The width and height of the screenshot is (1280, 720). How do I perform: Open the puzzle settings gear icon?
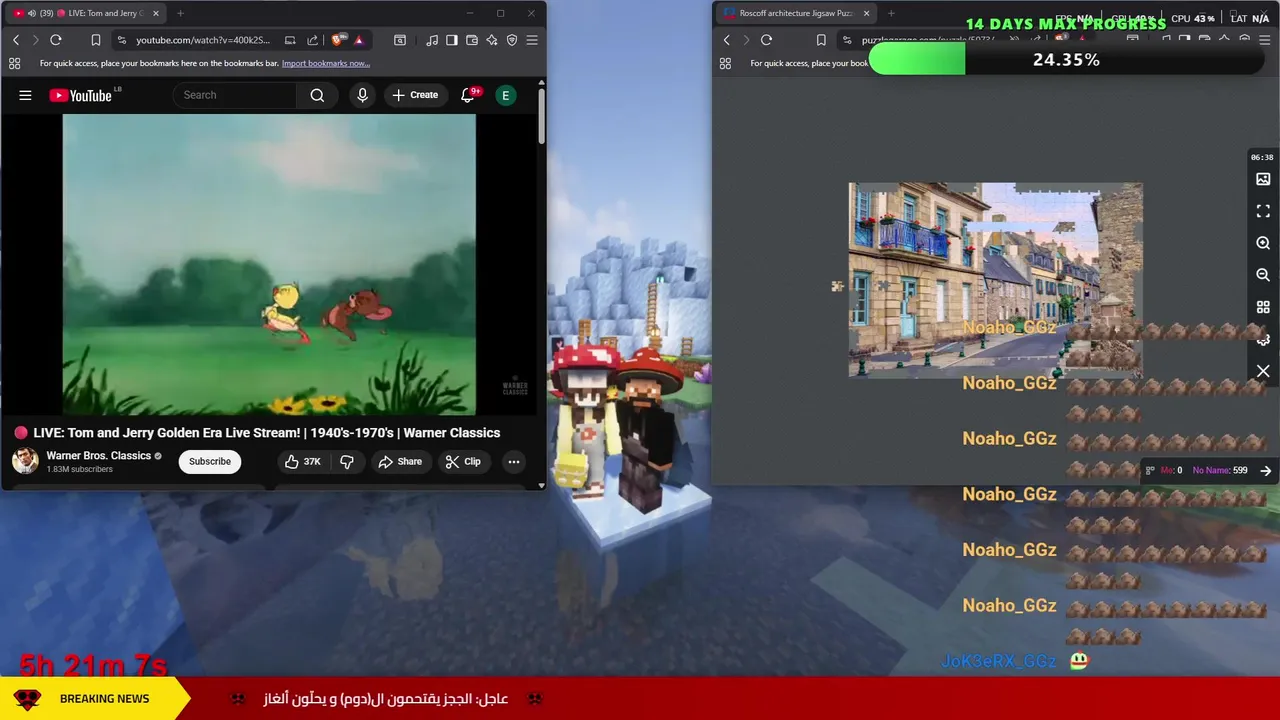1265,340
